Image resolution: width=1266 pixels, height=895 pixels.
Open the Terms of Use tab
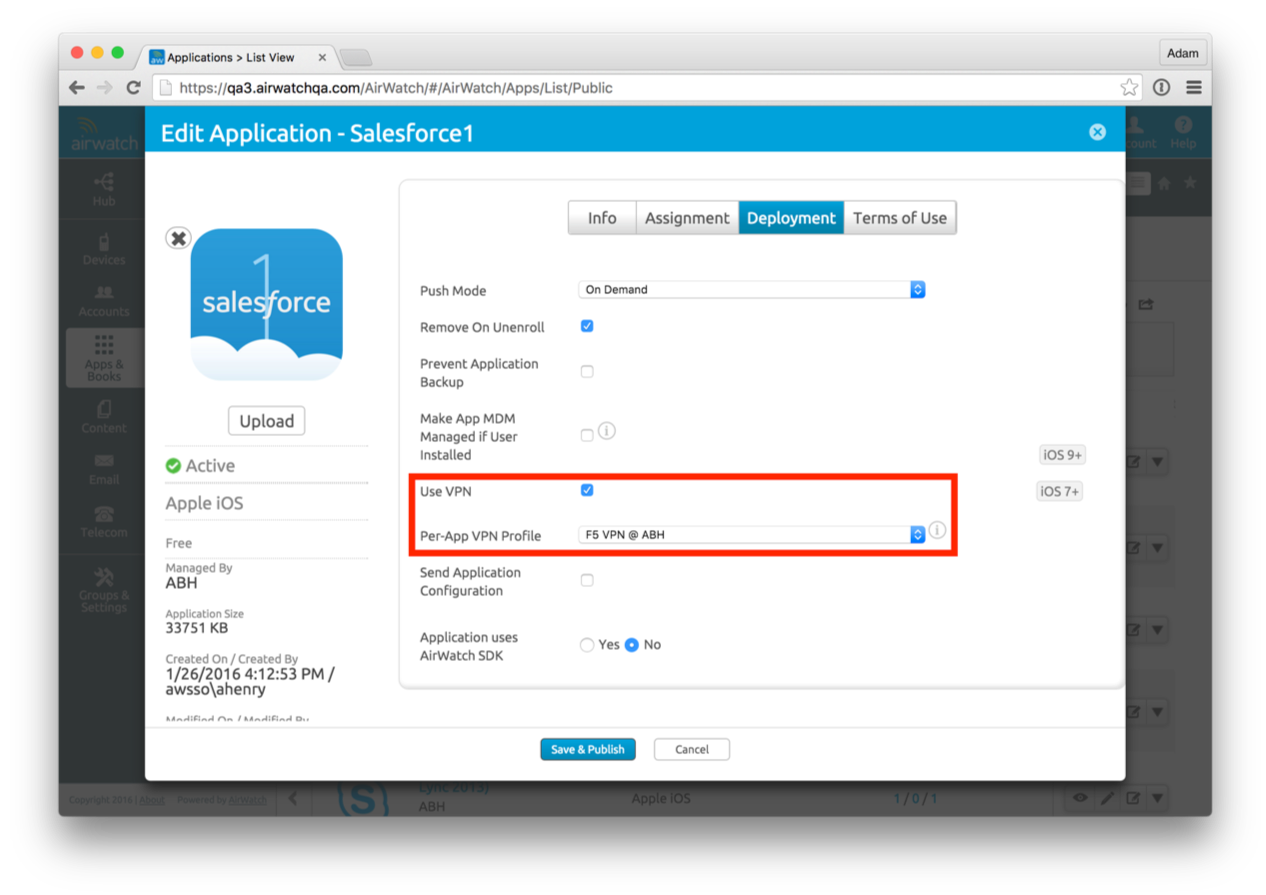pyautogui.click(x=899, y=218)
